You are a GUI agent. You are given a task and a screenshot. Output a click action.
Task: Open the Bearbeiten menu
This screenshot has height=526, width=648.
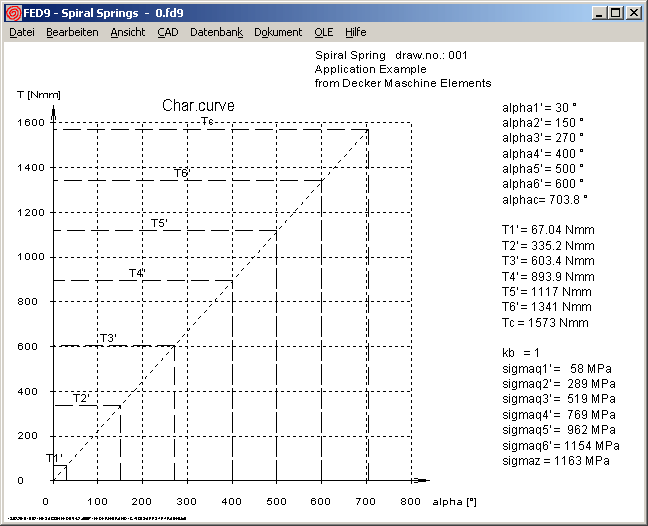tap(72, 32)
